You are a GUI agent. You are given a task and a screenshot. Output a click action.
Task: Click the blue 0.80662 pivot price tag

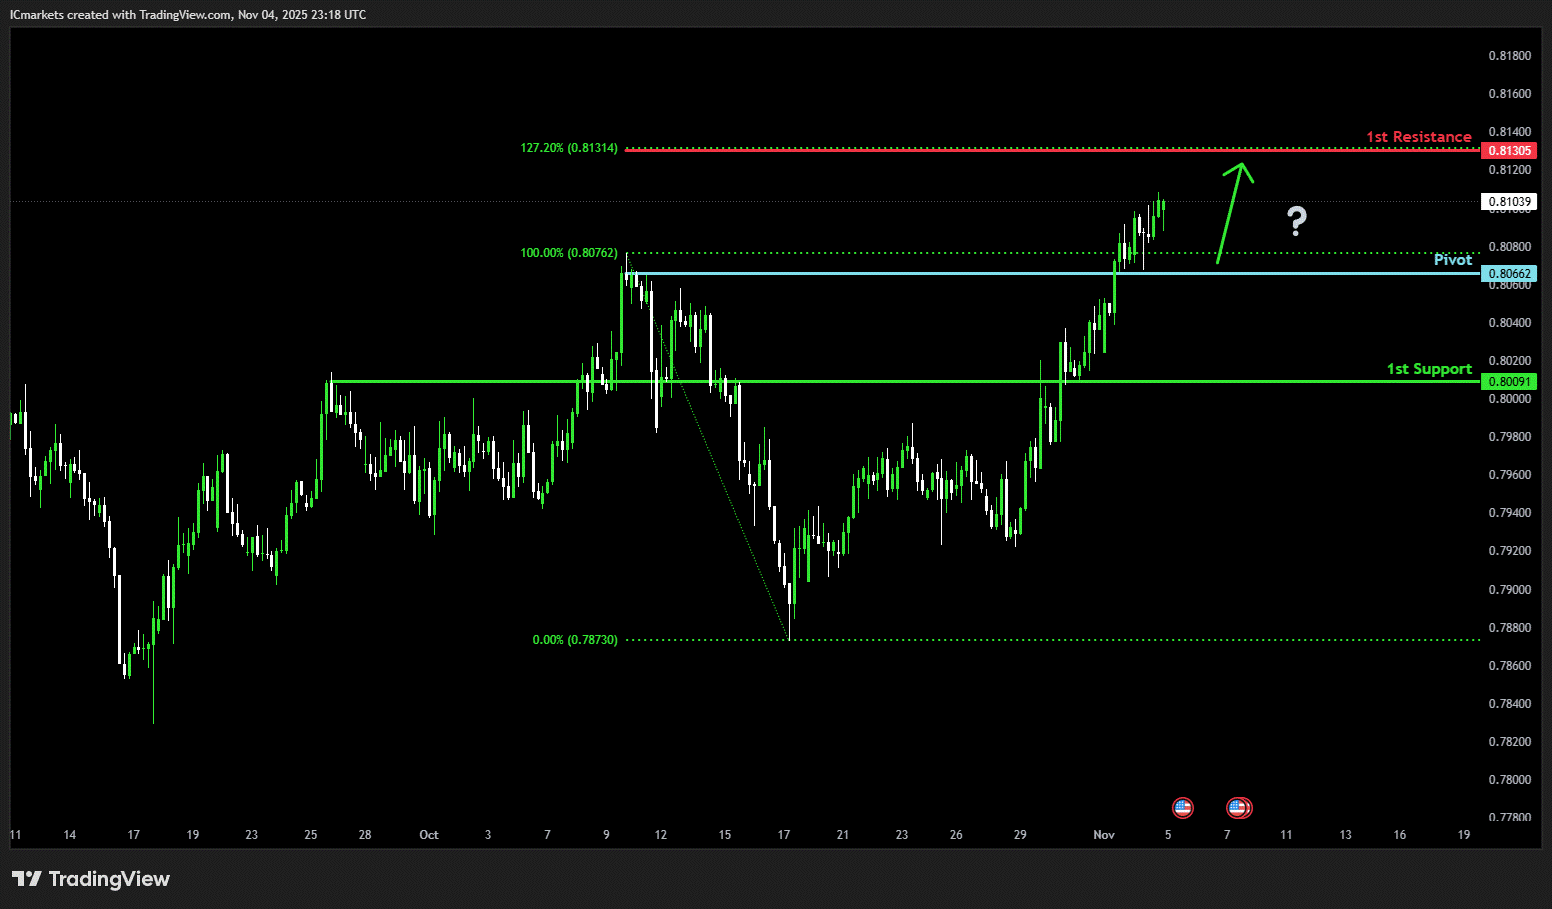(x=1509, y=274)
